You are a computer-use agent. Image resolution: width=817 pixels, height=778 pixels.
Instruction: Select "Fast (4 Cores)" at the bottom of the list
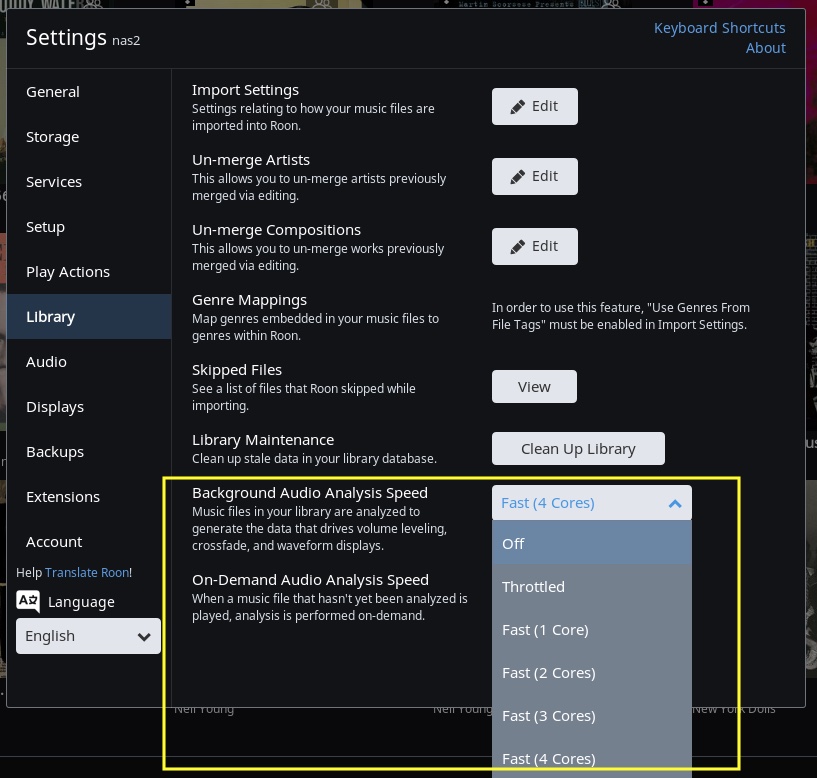point(548,758)
